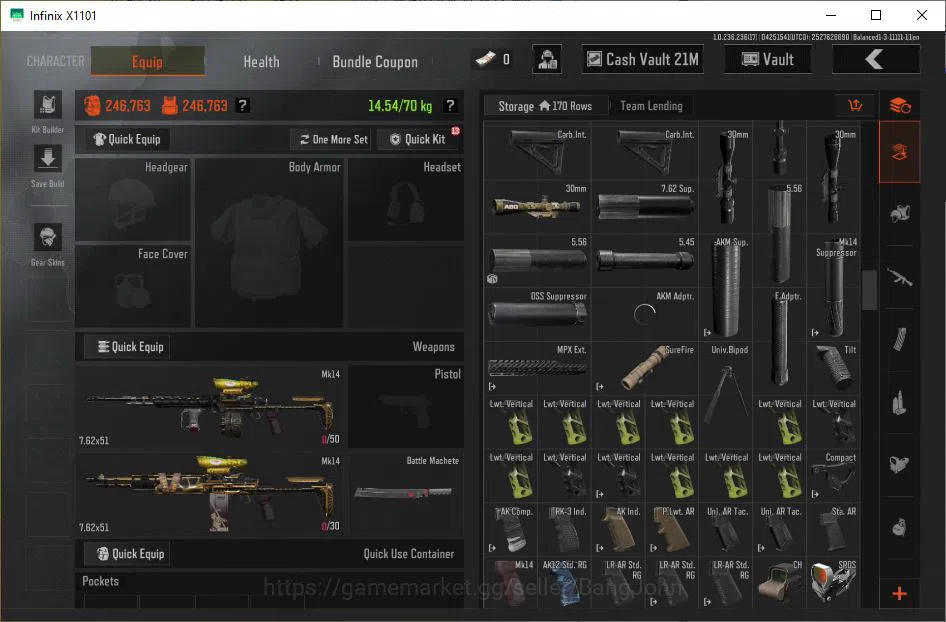Image resolution: width=946 pixels, height=622 pixels.
Task: Click the cash bills currency icon
Action: coord(486,59)
